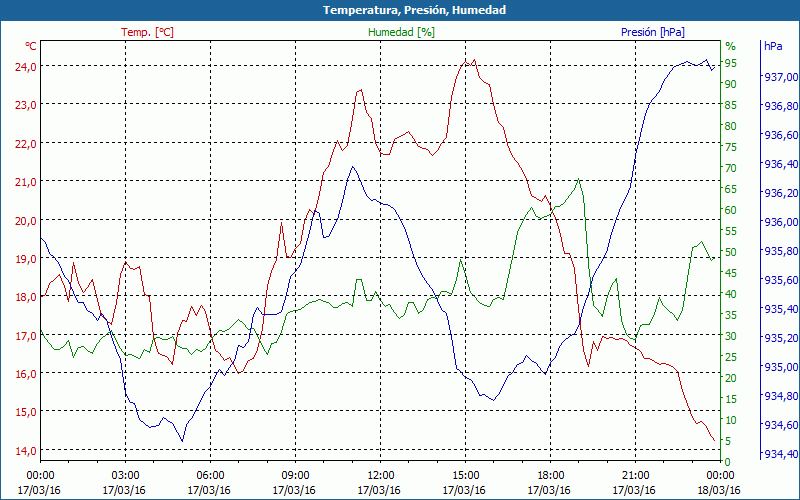Click the 934,60 pressure axis tick
The width and height of the screenshot is (800, 500).
pos(780,425)
